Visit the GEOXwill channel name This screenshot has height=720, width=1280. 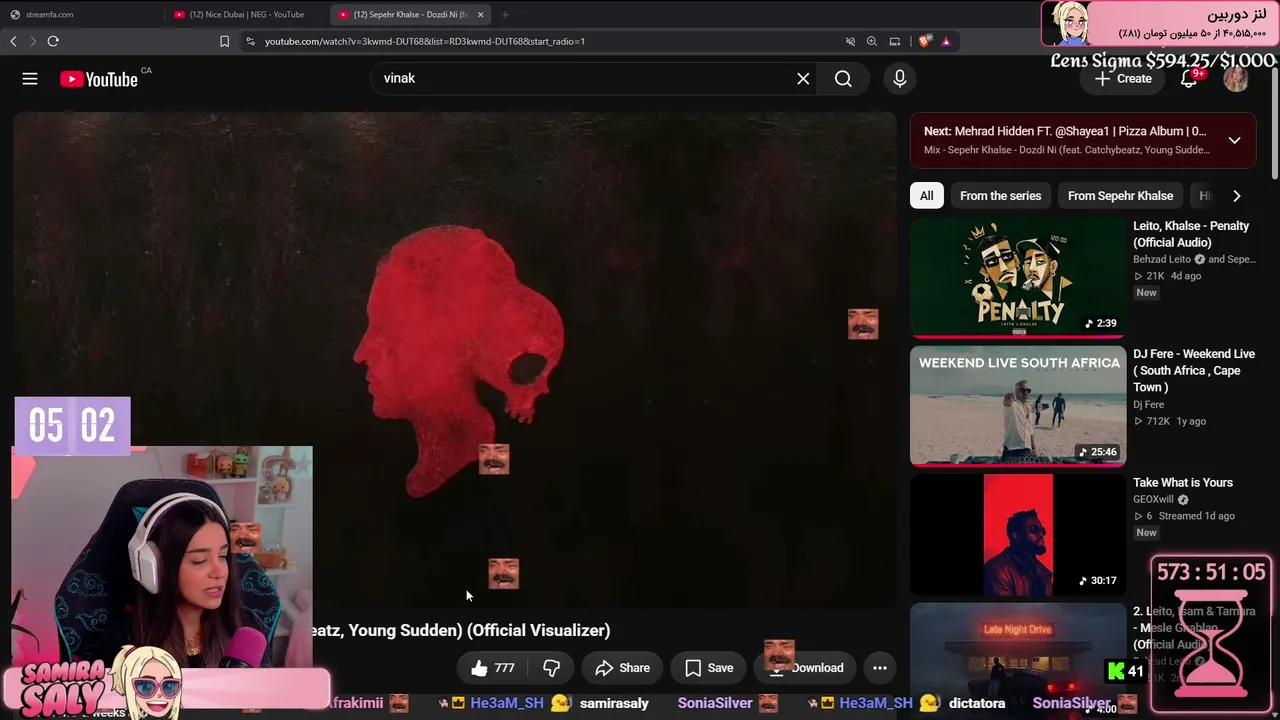coord(1153,500)
